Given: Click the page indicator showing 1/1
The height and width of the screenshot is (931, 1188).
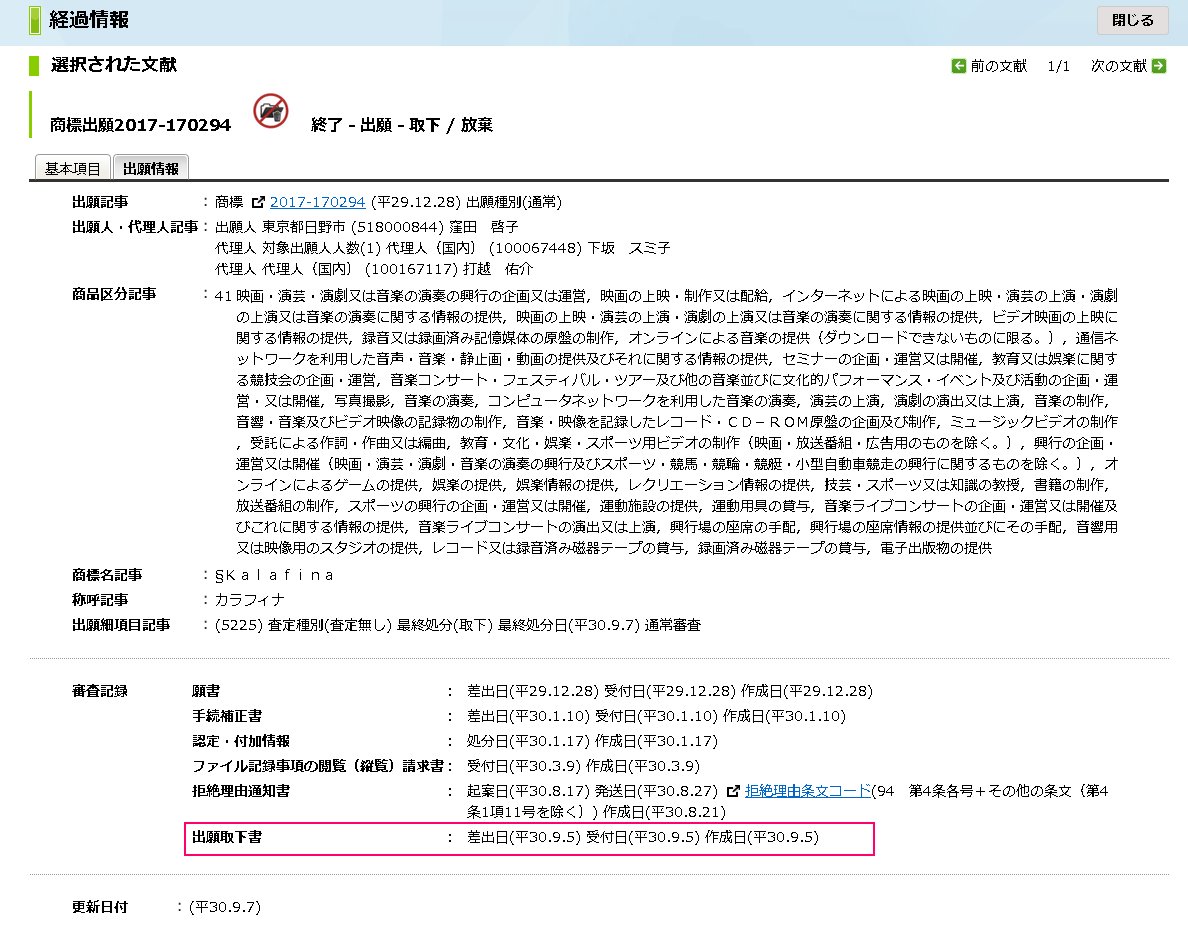Looking at the screenshot, I should click(1057, 64).
